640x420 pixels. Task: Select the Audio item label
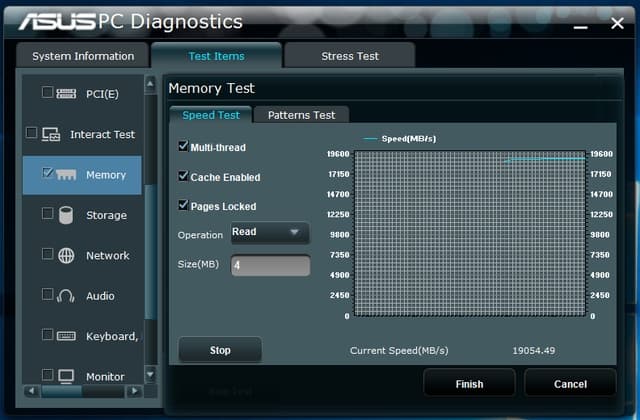point(100,296)
